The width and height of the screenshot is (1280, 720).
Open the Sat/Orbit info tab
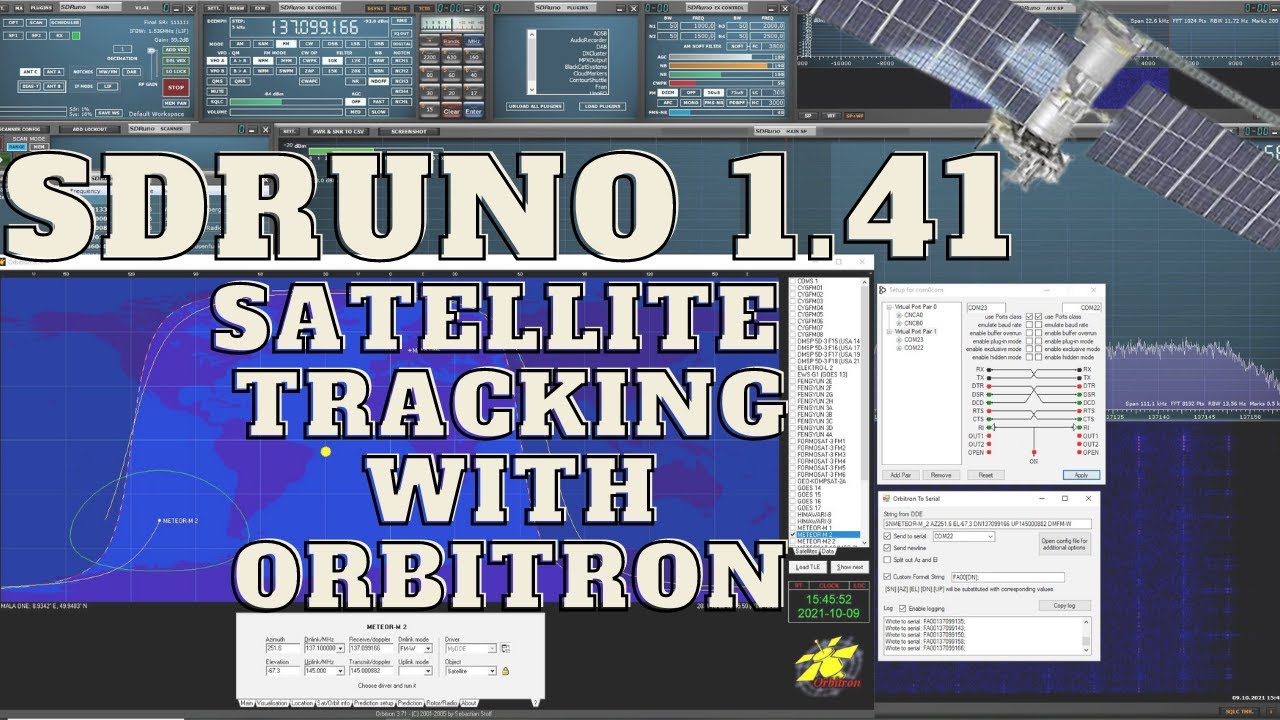pos(334,703)
